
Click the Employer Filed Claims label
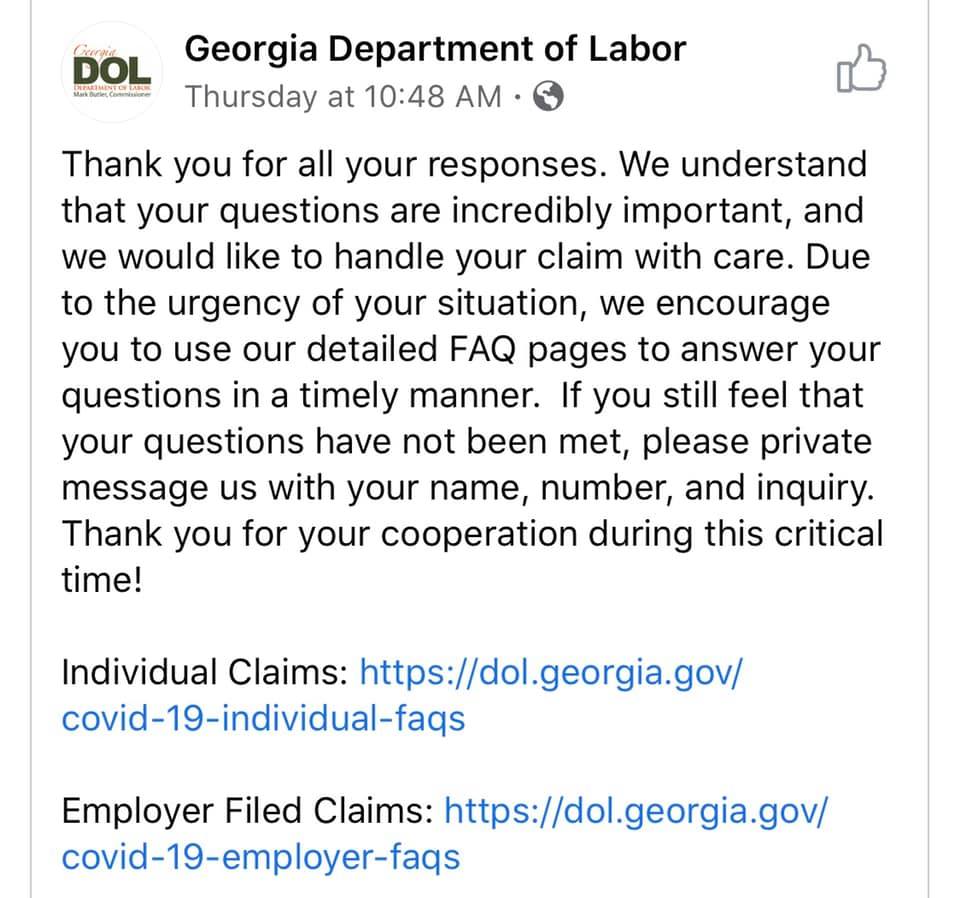248,811
